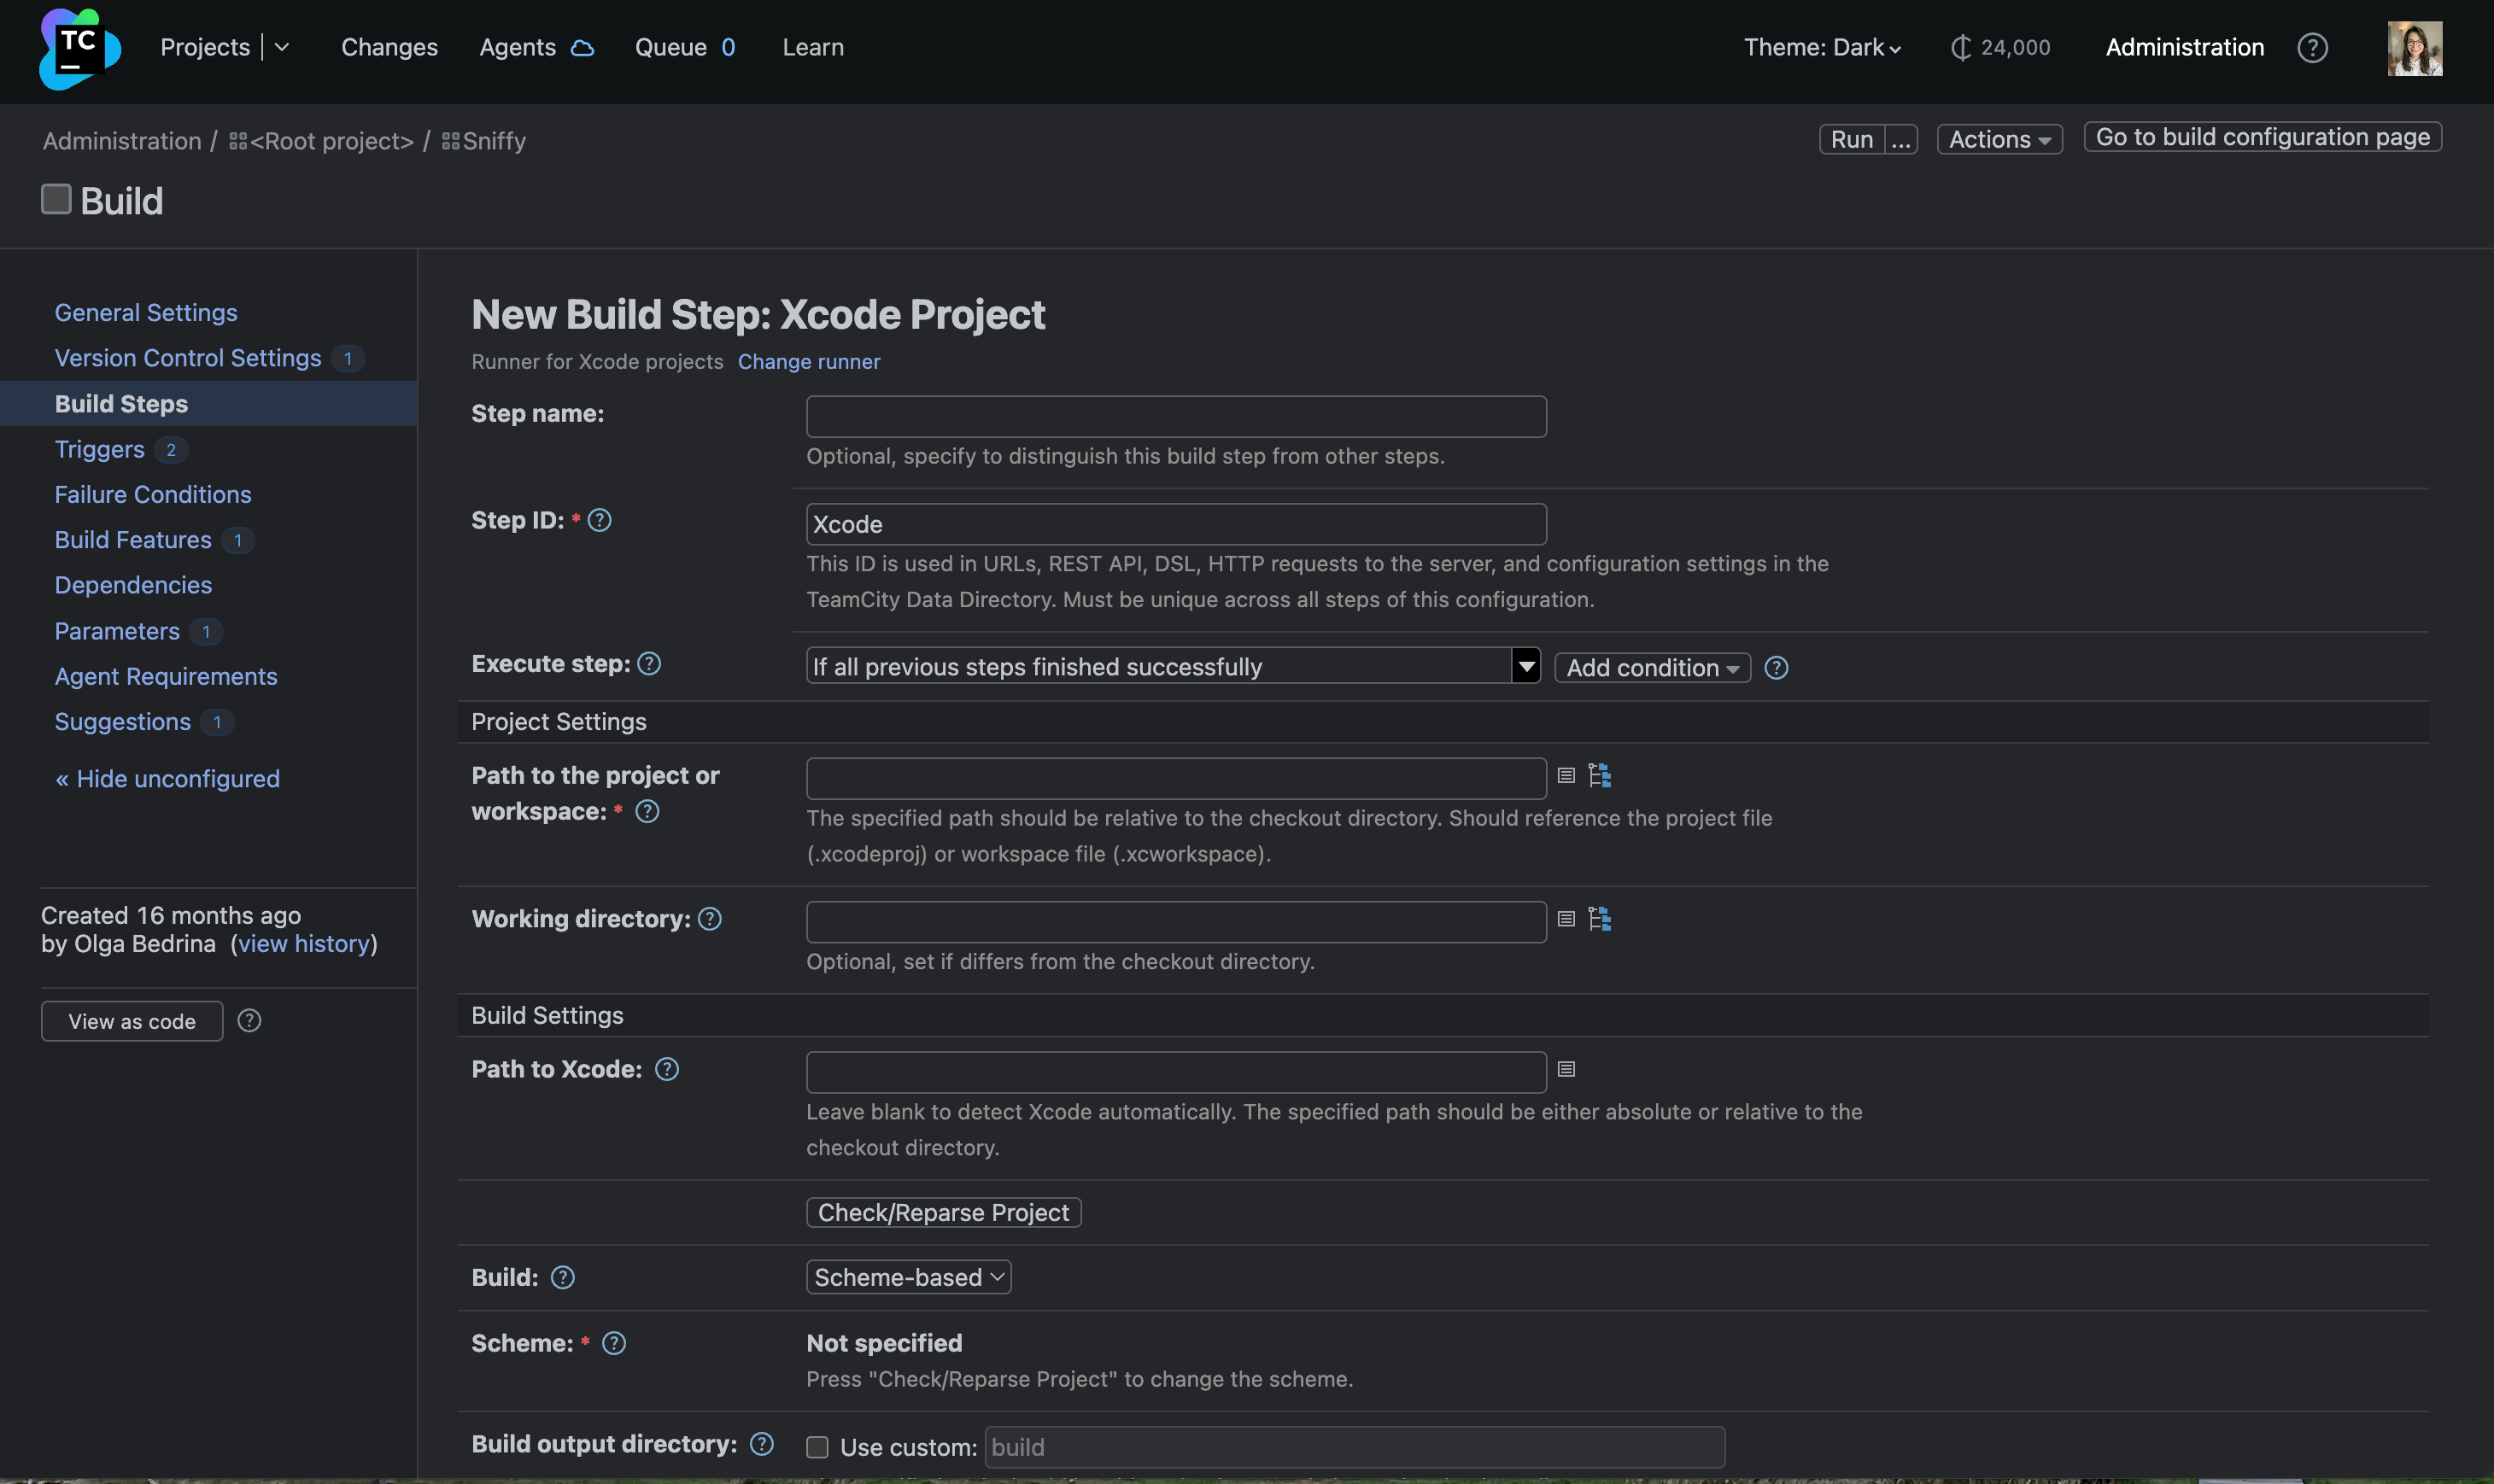Open the Scheme-based Build dropdown

pyautogui.click(x=906, y=1276)
